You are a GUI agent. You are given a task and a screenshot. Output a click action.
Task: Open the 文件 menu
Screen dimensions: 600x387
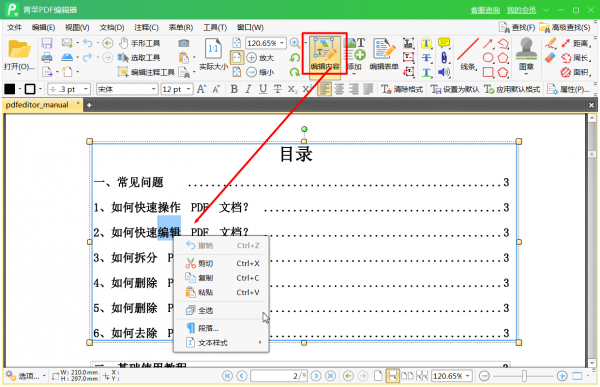pyautogui.click(x=15, y=28)
